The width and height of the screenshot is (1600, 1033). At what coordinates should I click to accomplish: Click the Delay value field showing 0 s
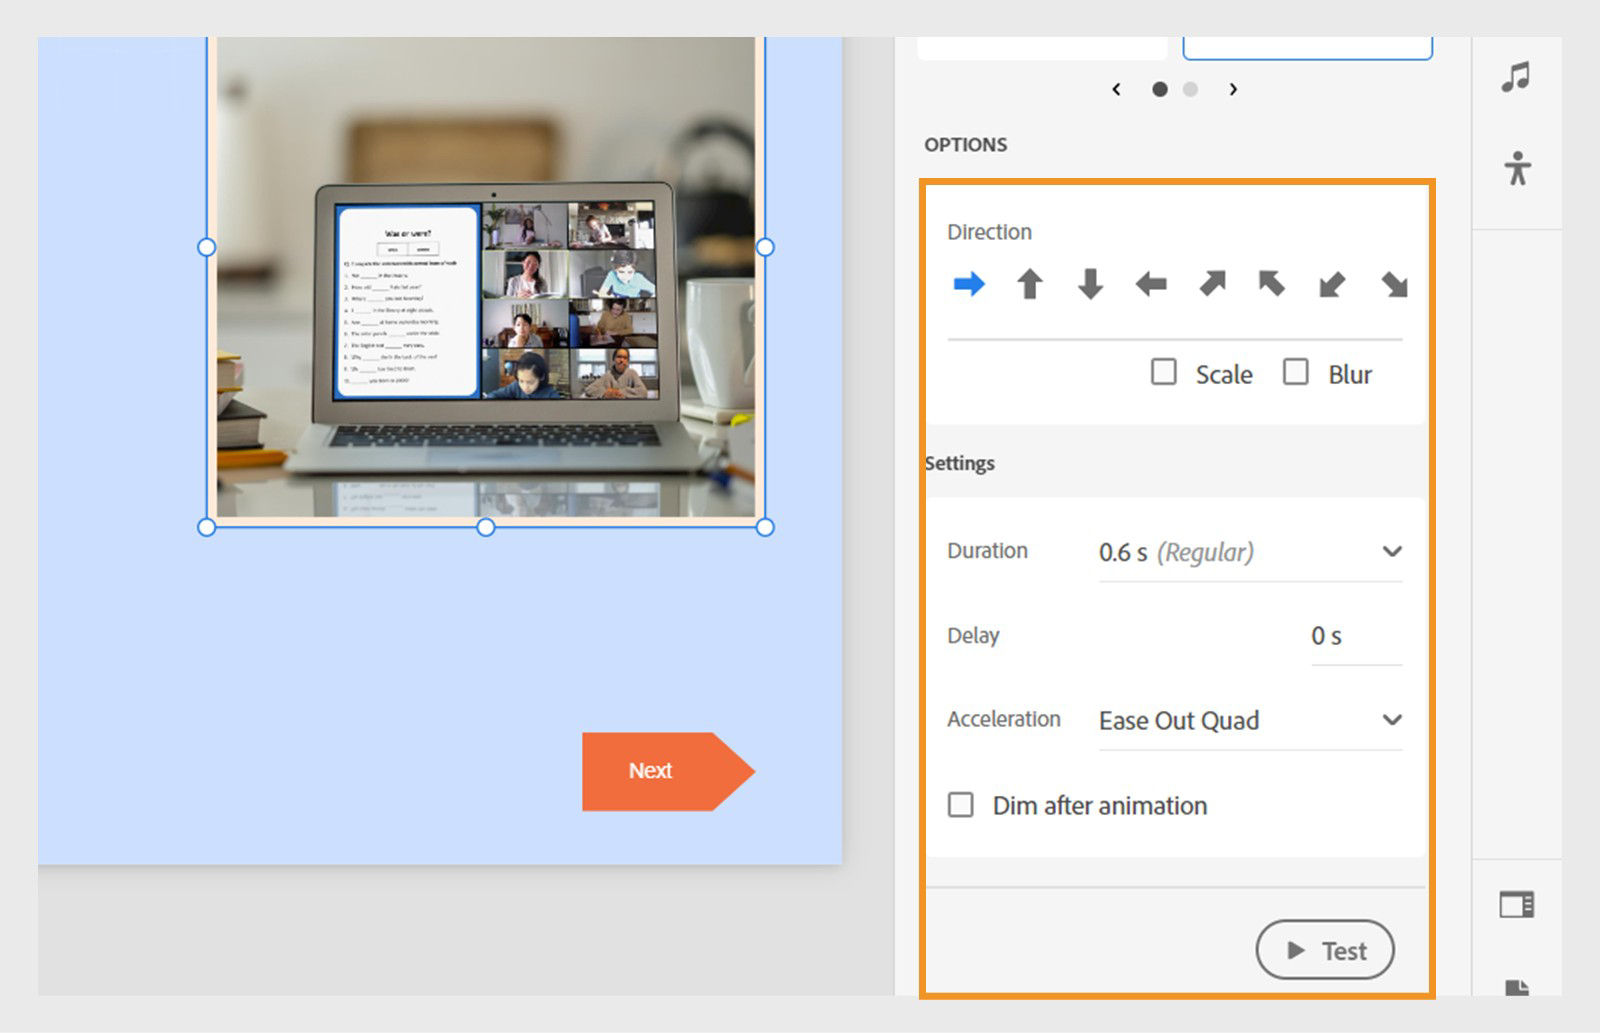click(x=1329, y=634)
